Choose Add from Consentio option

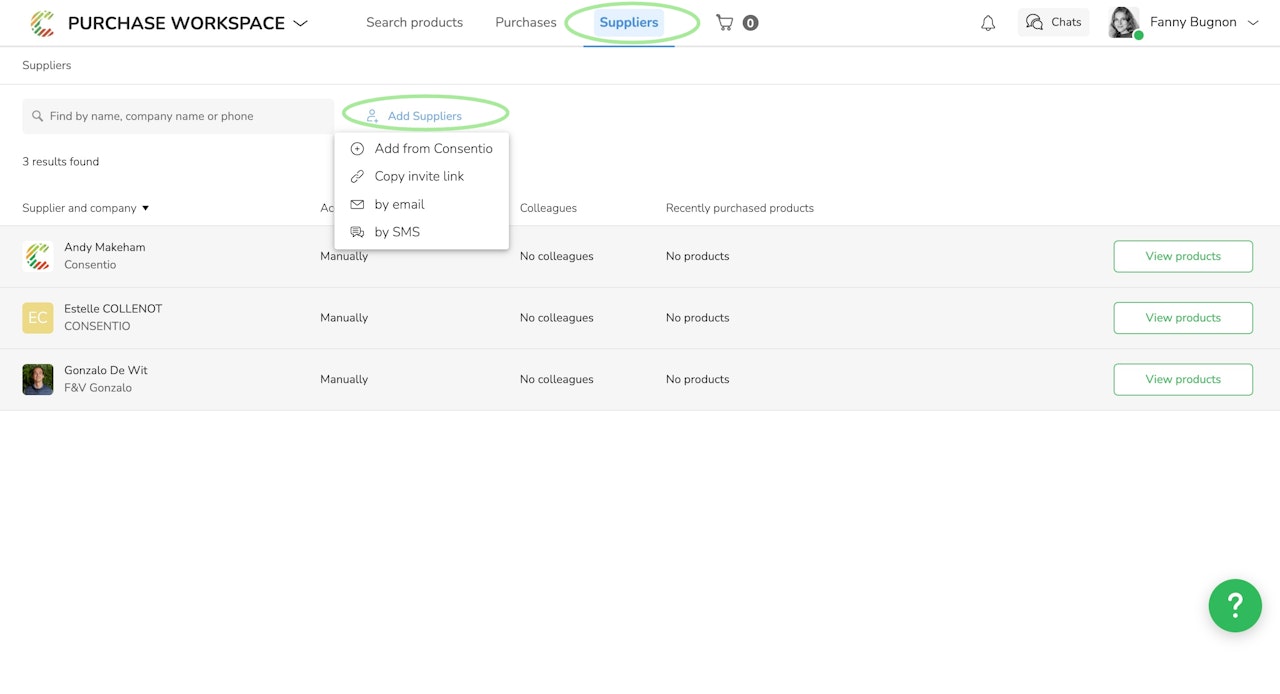pos(433,148)
